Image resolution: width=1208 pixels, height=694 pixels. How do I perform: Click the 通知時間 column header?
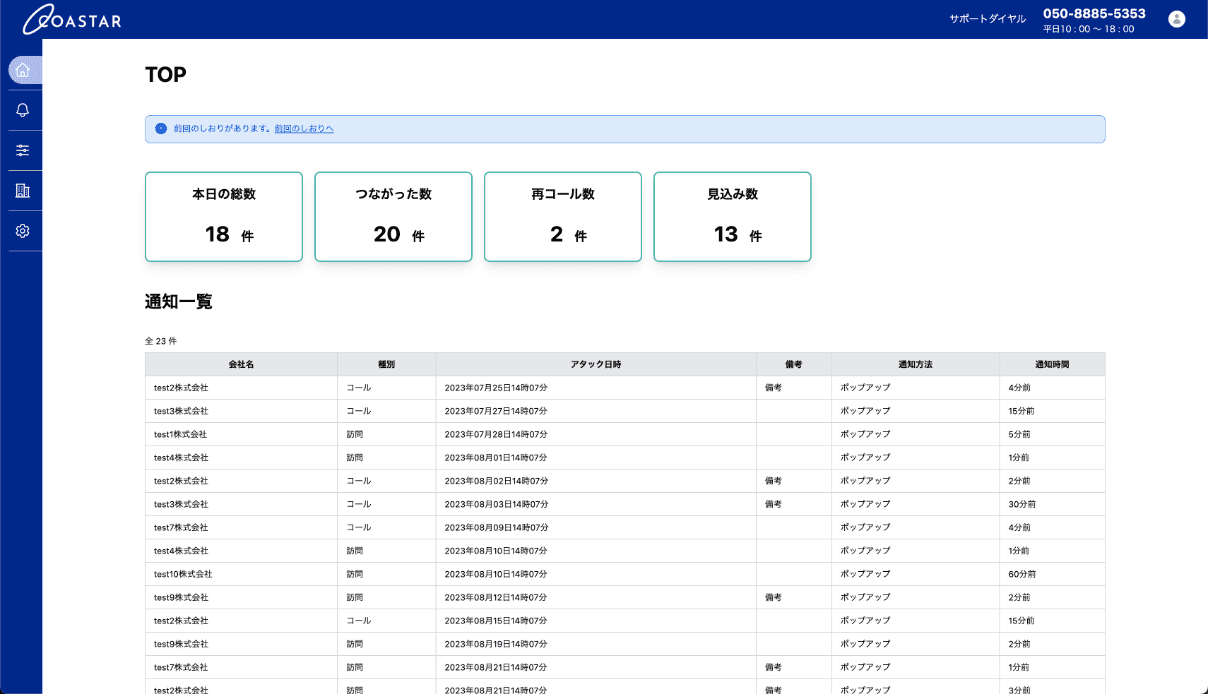point(1052,365)
